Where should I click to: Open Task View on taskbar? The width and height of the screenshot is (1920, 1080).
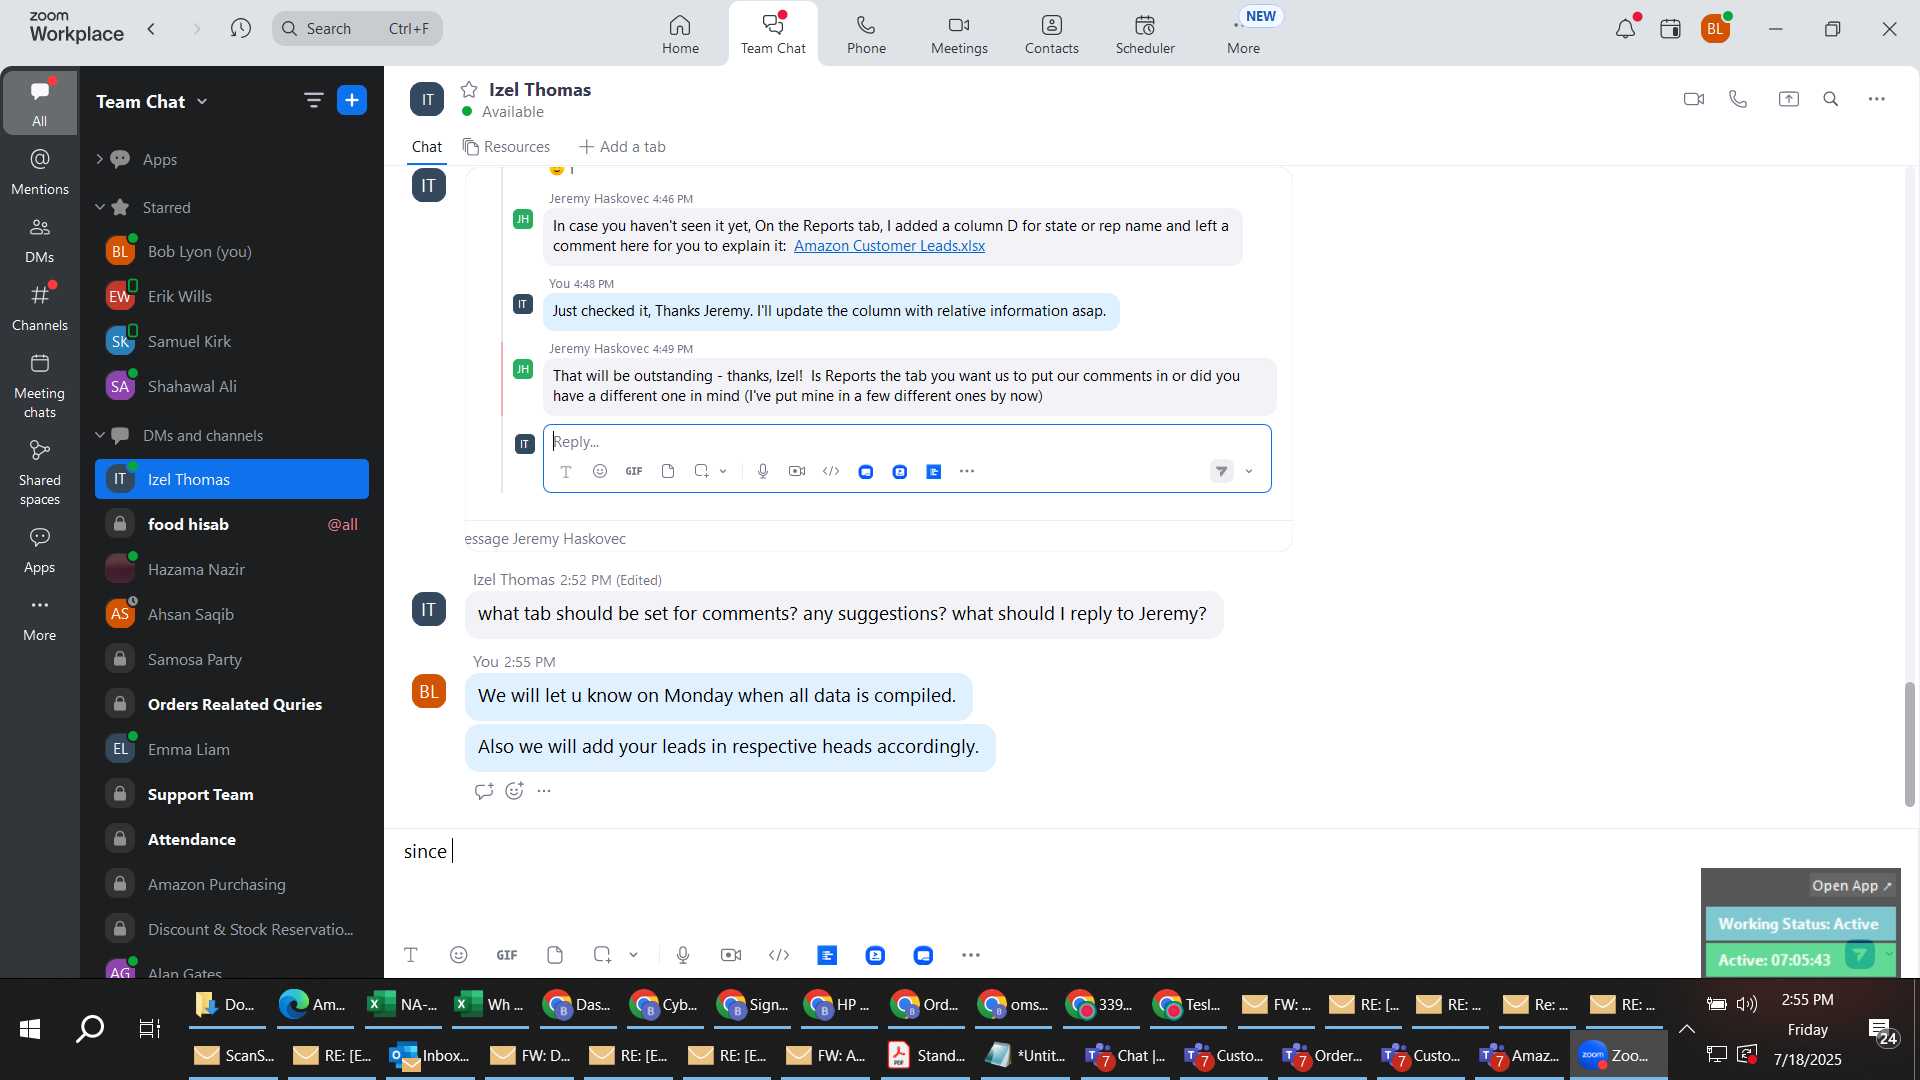149,1028
